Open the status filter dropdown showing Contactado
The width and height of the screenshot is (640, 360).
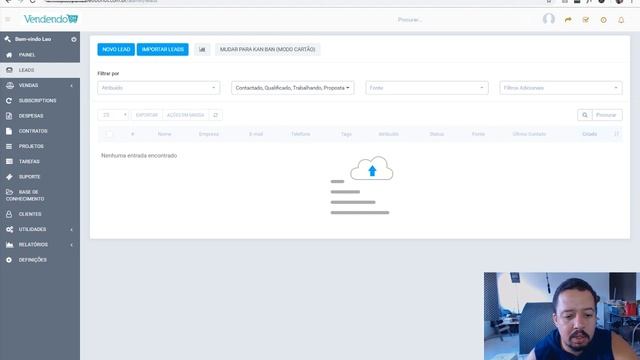[292, 88]
